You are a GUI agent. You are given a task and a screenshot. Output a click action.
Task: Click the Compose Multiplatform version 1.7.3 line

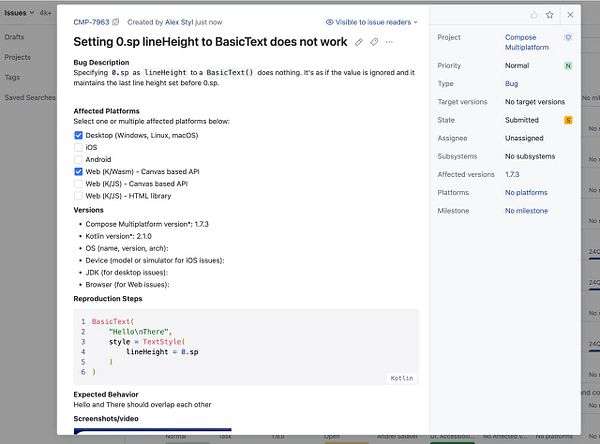point(147,224)
